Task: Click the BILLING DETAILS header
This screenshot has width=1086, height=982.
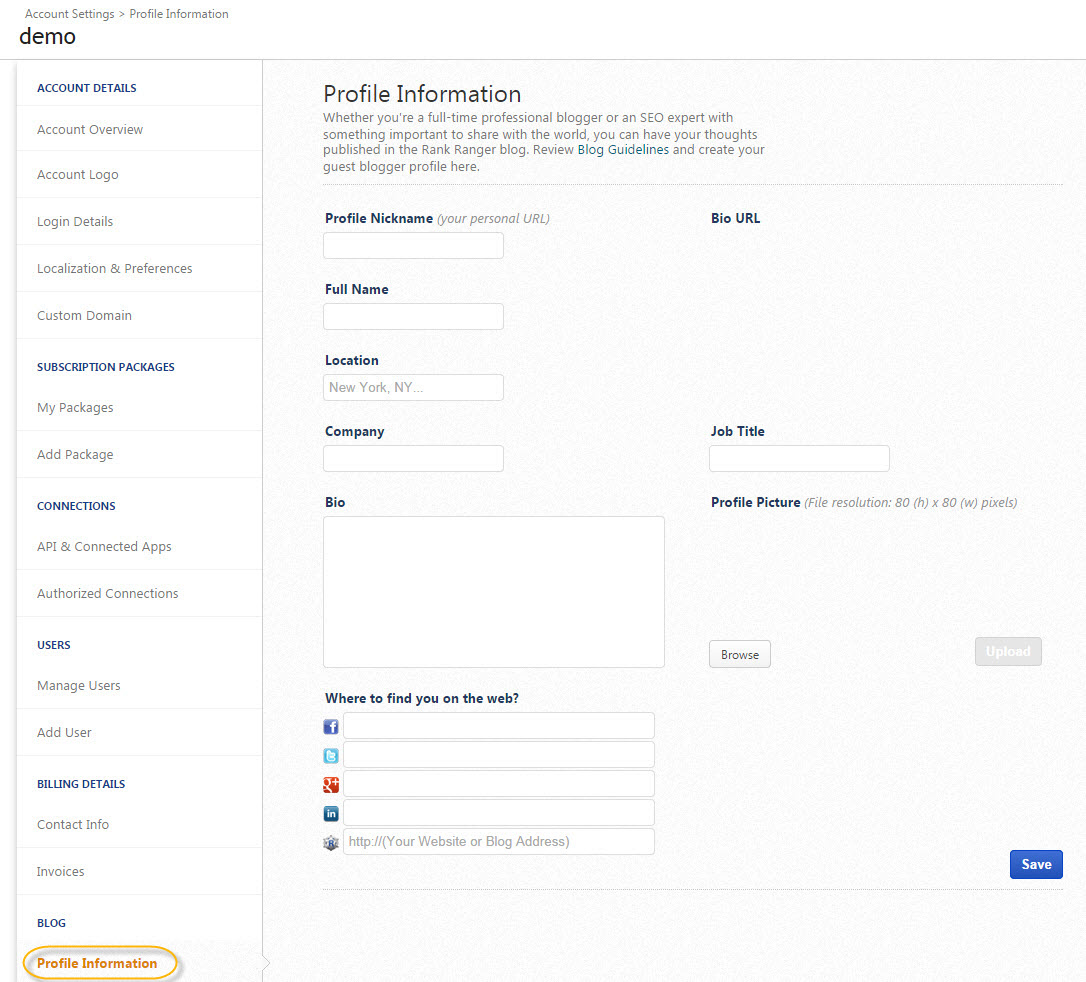Action: (x=81, y=784)
